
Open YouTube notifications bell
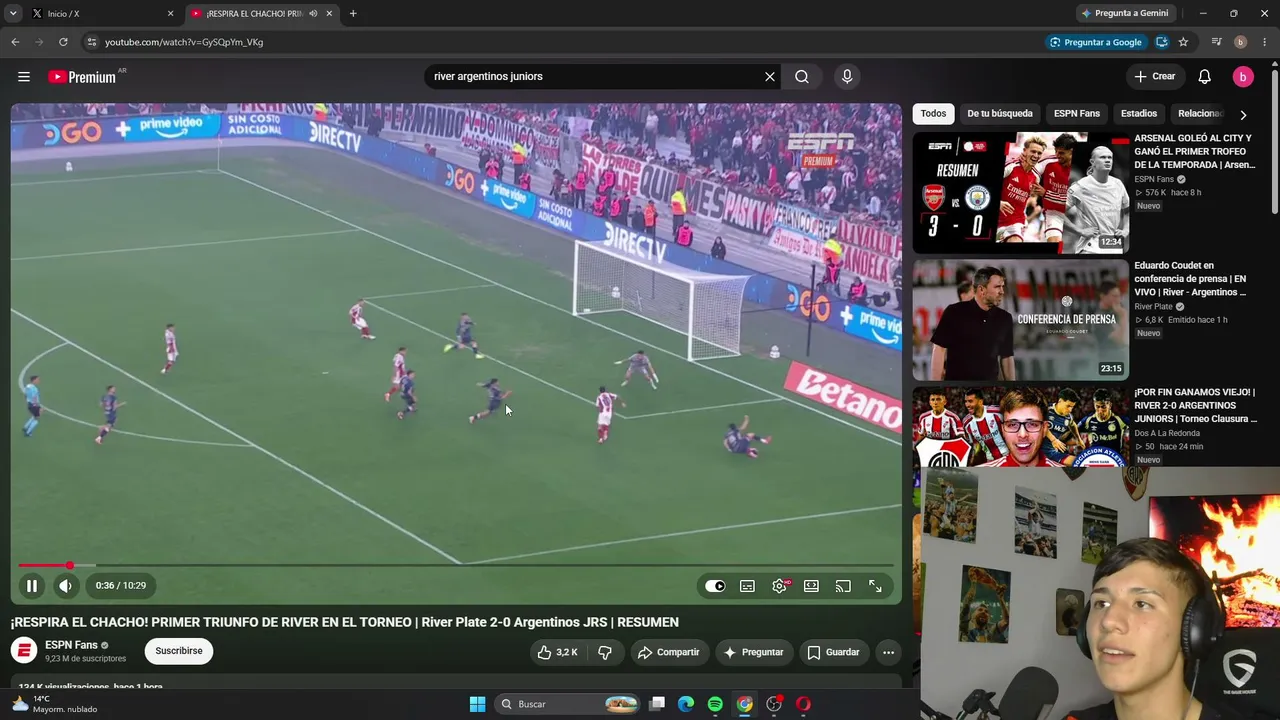(x=1205, y=77)
